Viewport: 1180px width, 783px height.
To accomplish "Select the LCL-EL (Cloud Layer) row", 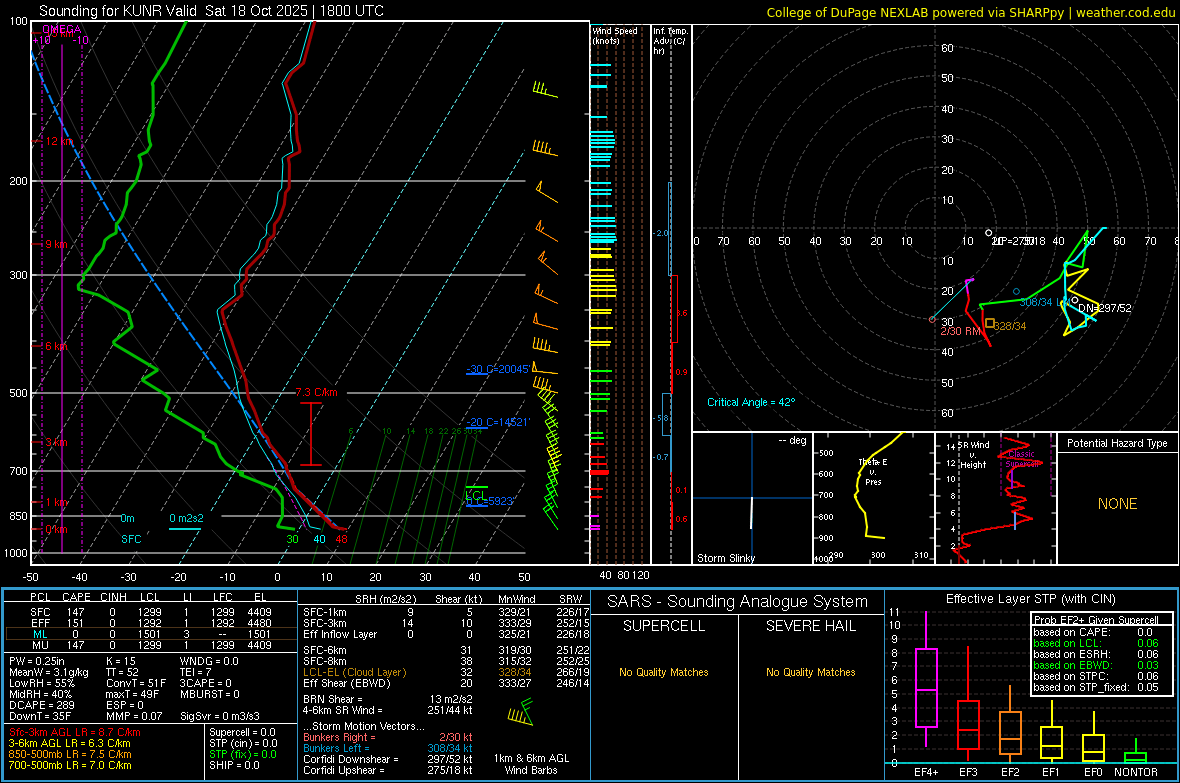I will [446, 672].
